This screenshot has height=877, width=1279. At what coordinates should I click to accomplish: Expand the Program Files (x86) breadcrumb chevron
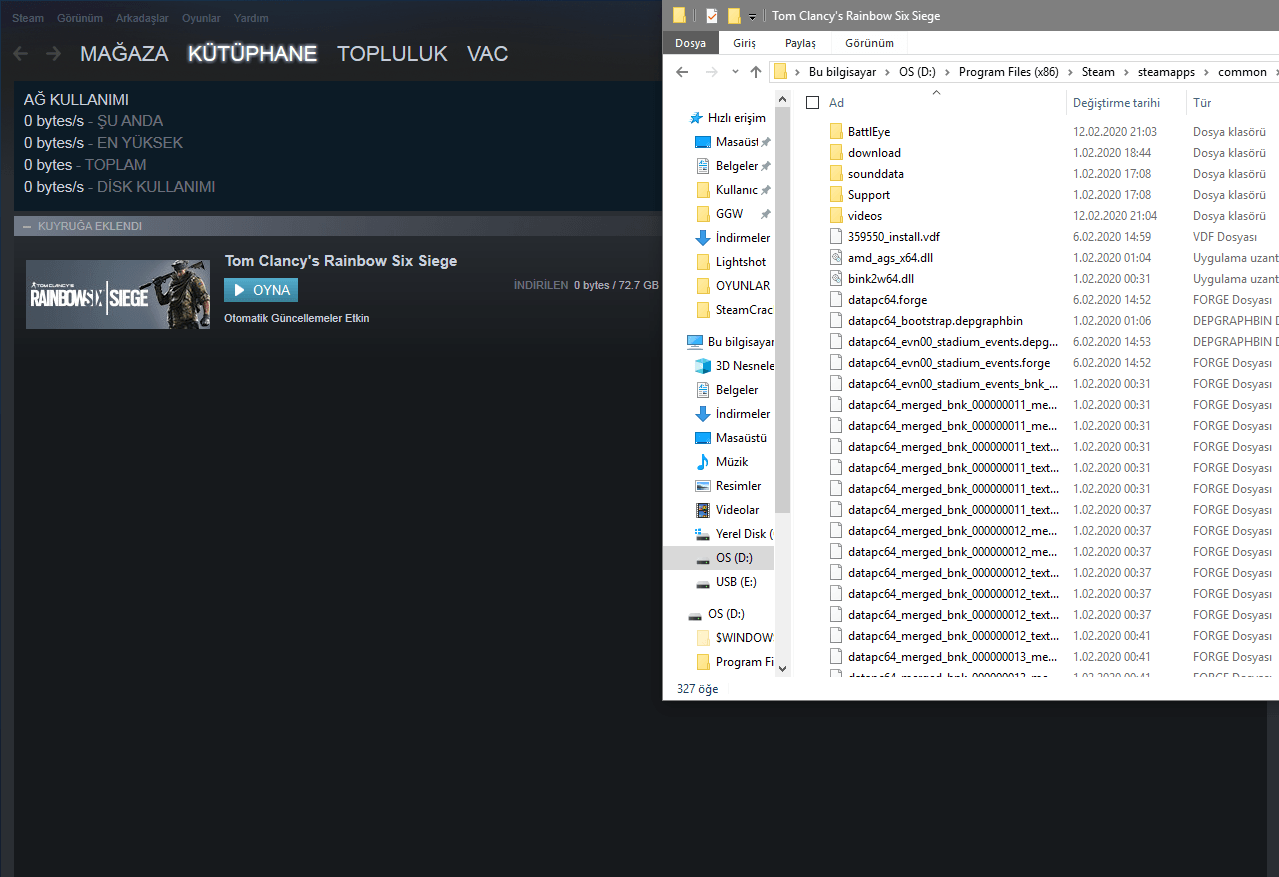click(1069, 72)
